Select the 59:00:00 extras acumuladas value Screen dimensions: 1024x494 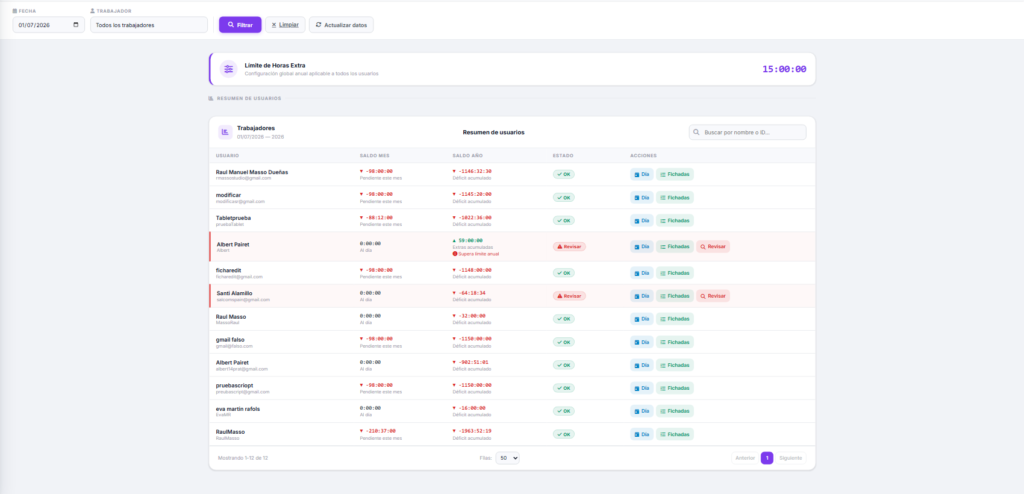468,240
